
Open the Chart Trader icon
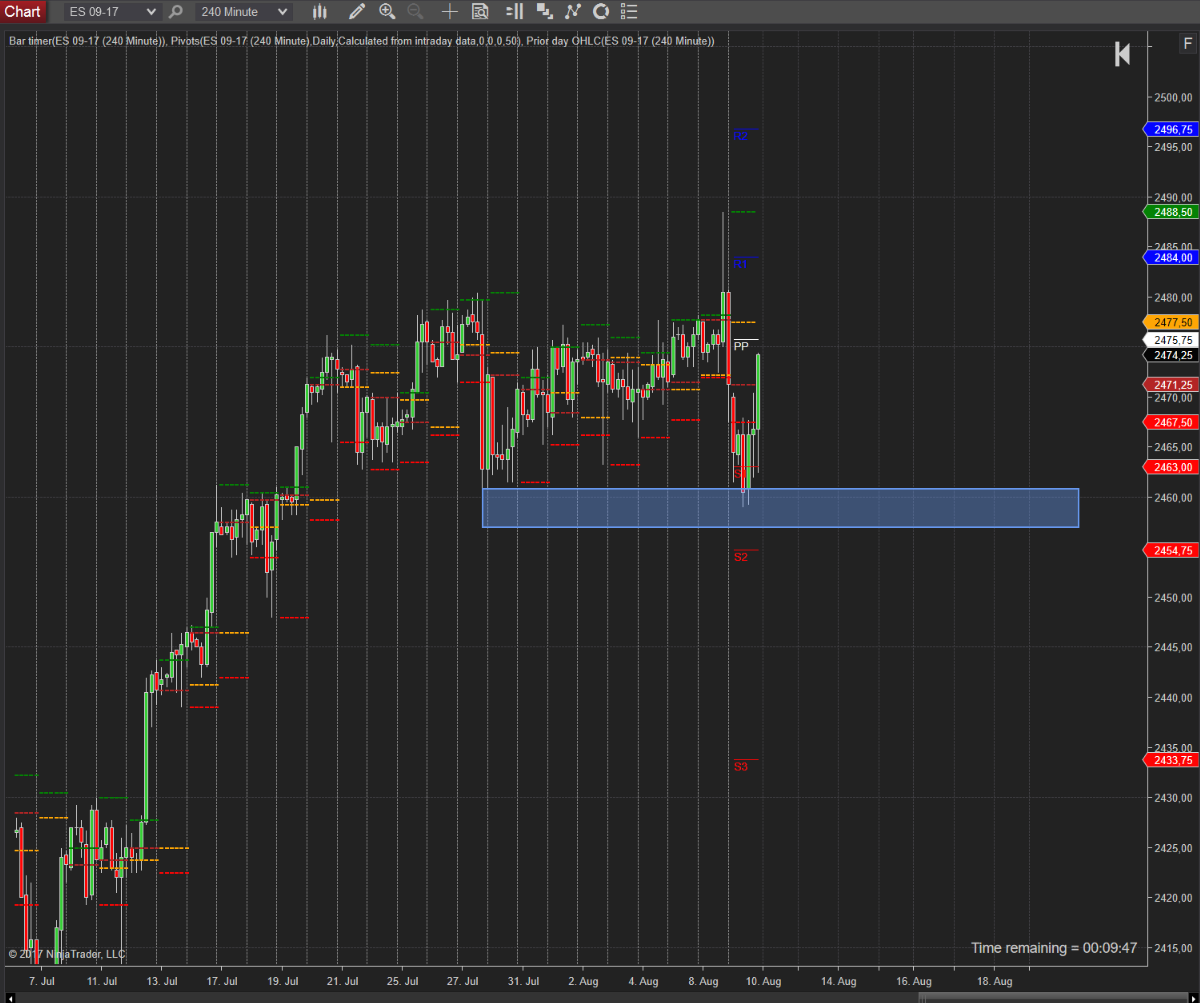(x=514, y=12)
